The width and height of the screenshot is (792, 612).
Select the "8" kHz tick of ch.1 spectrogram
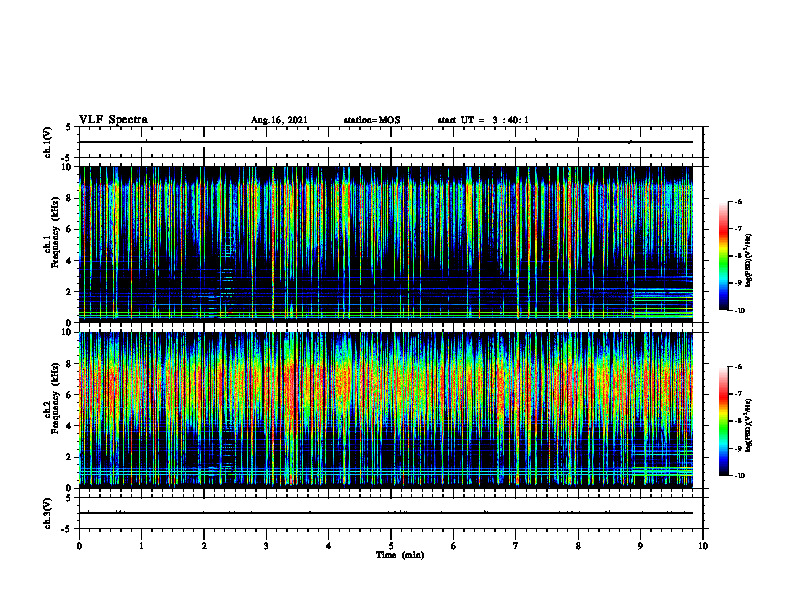70,198
